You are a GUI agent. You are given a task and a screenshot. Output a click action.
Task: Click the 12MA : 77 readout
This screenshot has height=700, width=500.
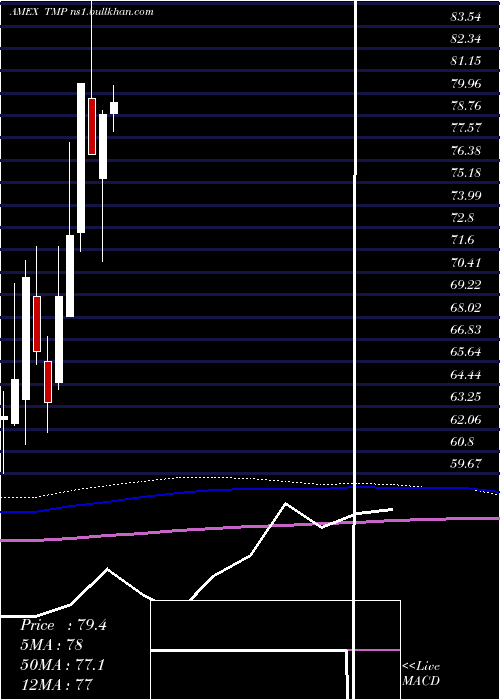click(56, 685)
